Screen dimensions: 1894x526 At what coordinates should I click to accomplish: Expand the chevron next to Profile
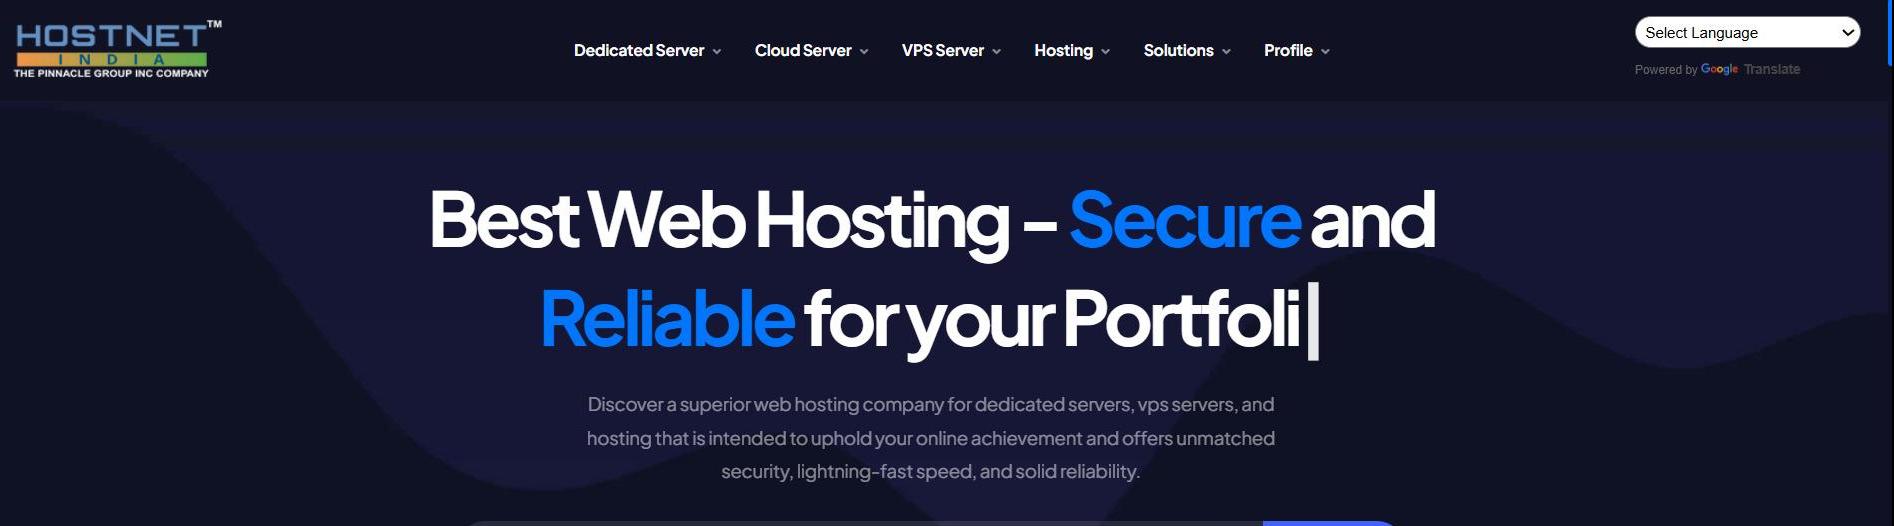[x=1325, y=52]
